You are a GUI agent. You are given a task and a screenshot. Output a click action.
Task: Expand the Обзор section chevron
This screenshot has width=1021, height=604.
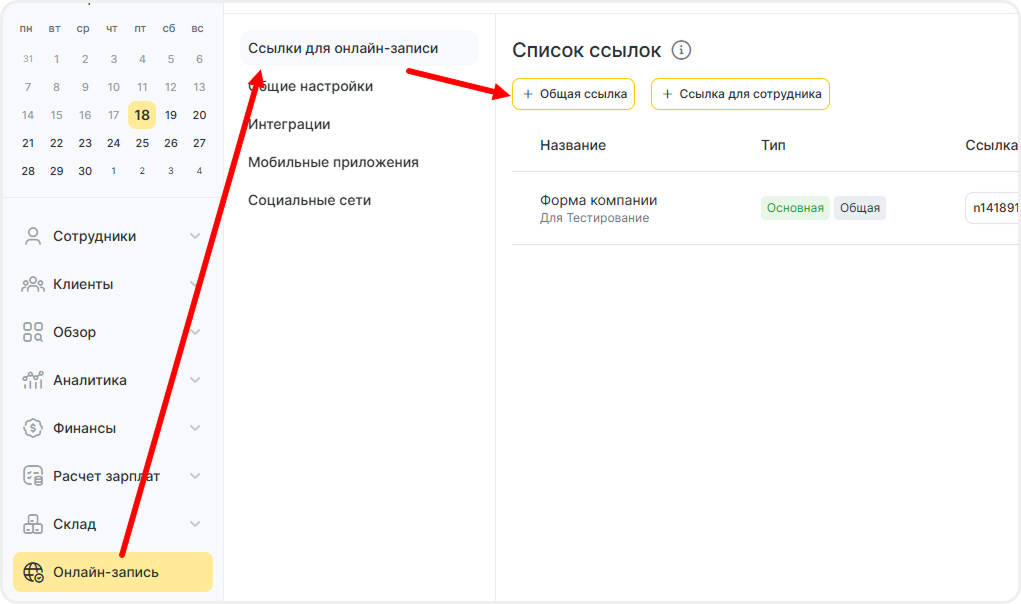(x=195, y=332)
